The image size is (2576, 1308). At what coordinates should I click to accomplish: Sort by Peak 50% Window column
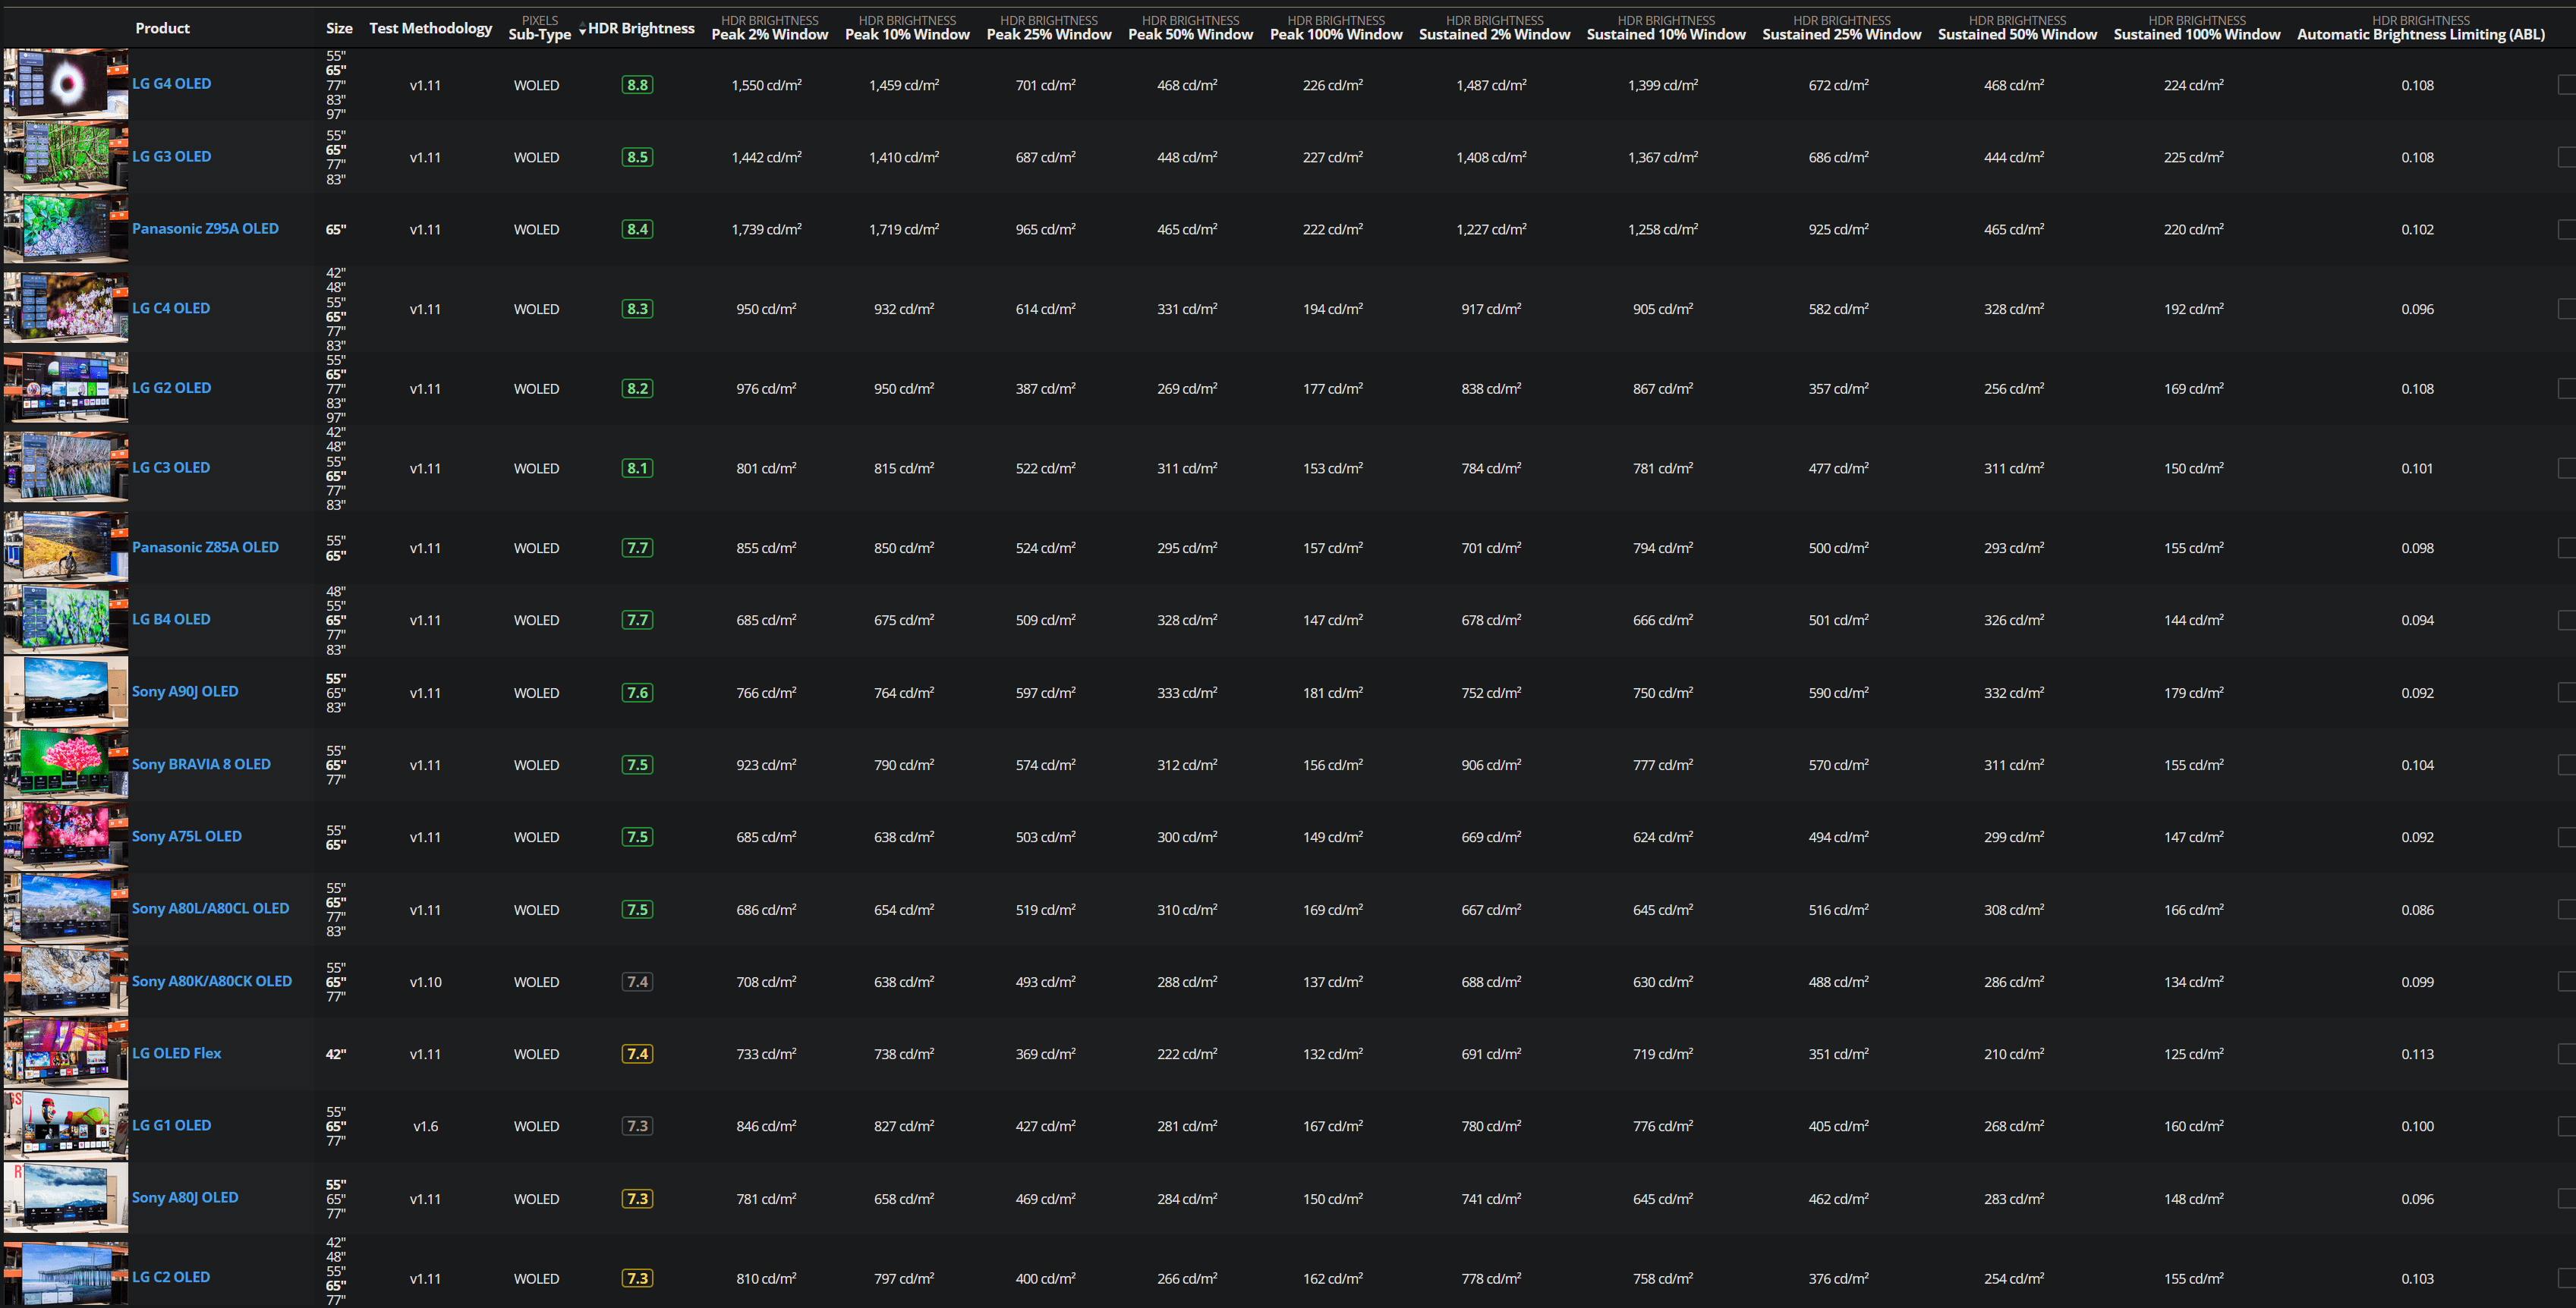pyautogui.click(x=1190, y=28)
